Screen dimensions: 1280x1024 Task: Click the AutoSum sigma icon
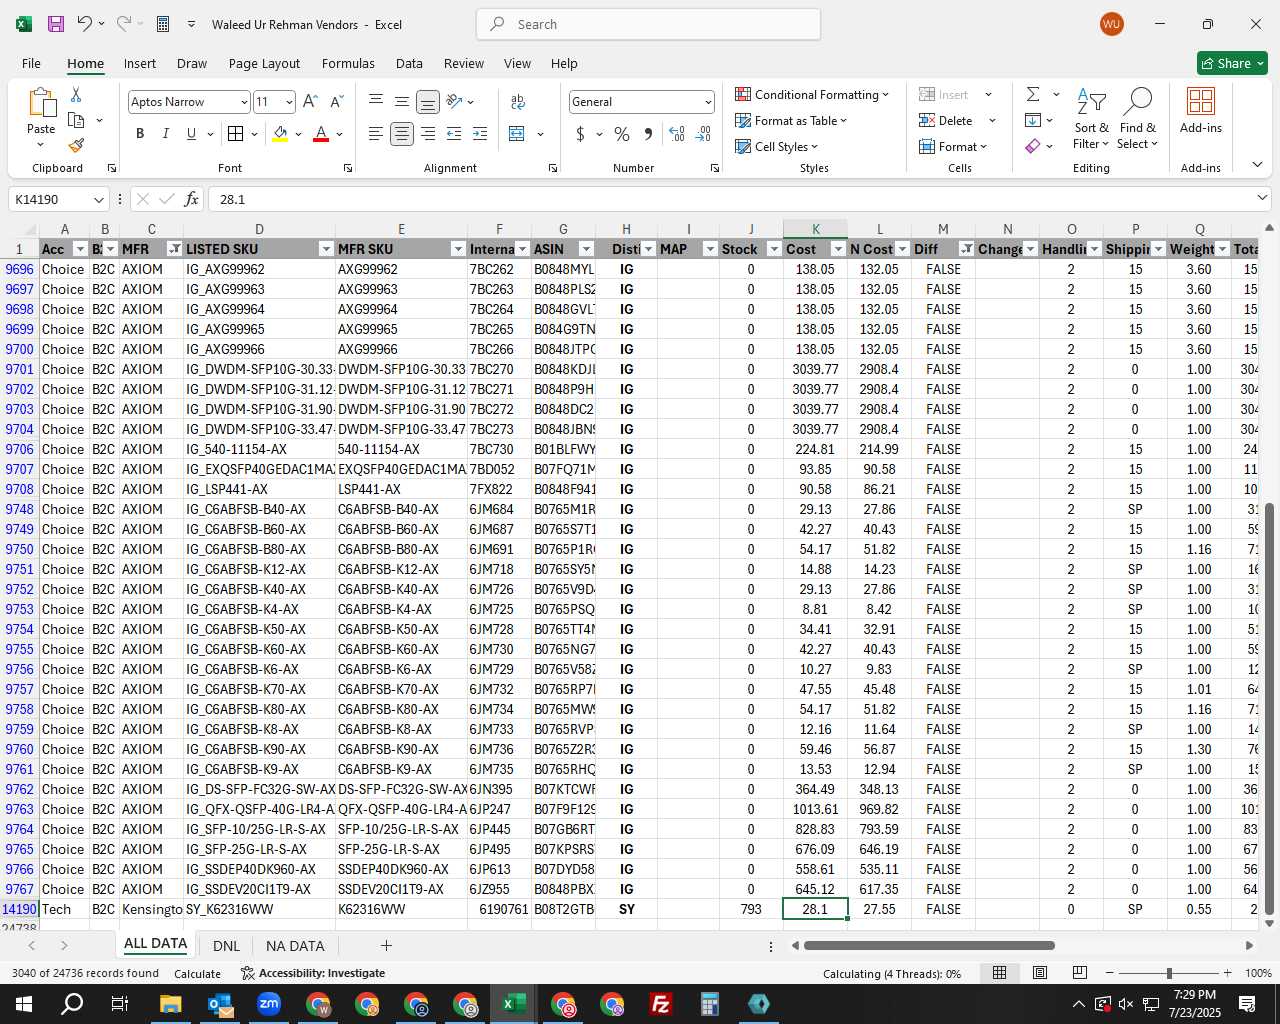[x=1033, y=94]
